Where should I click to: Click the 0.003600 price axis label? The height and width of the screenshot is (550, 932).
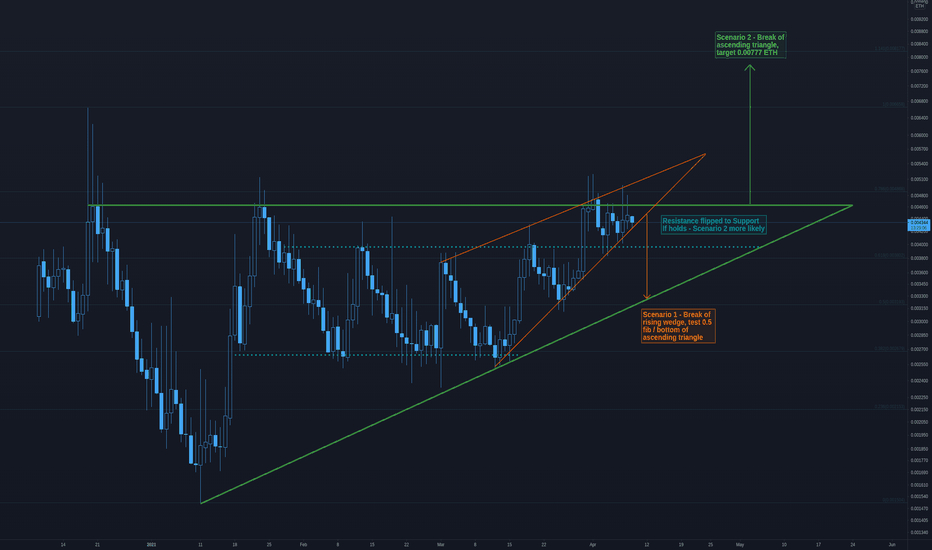[x=919, y=272]
